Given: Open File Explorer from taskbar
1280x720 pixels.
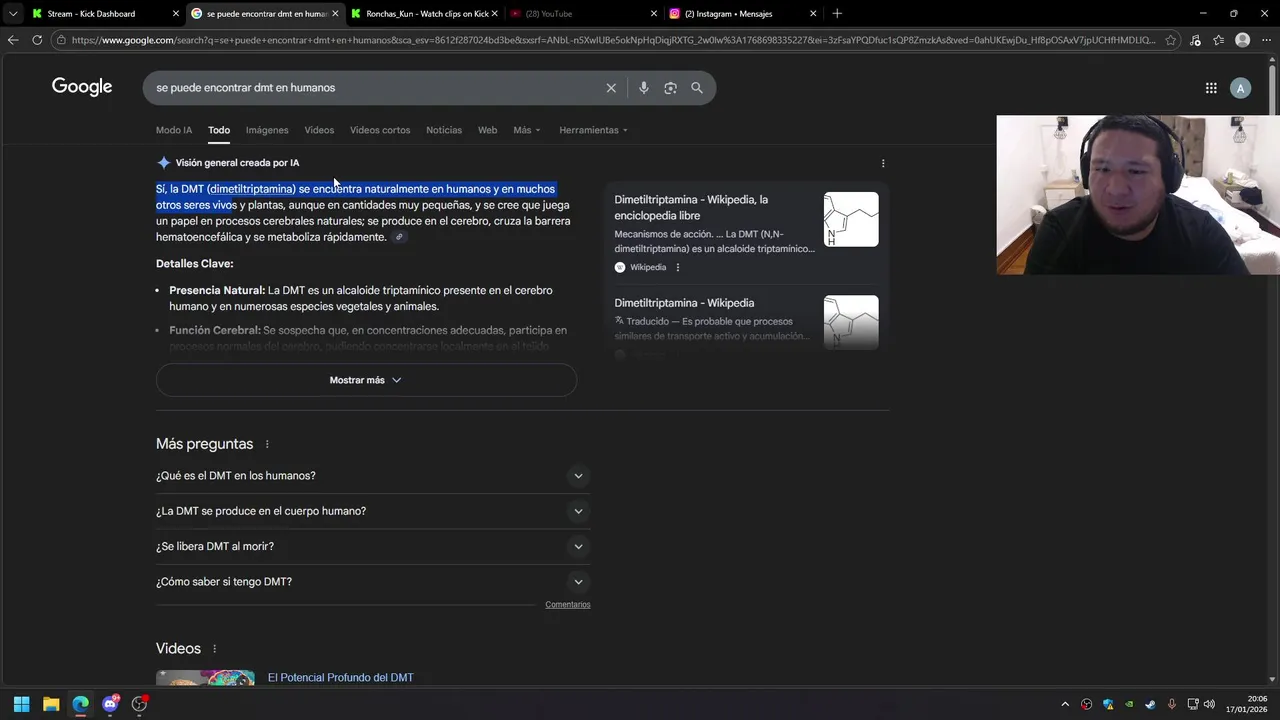Looking at the screenshot, I should (51, 704).
